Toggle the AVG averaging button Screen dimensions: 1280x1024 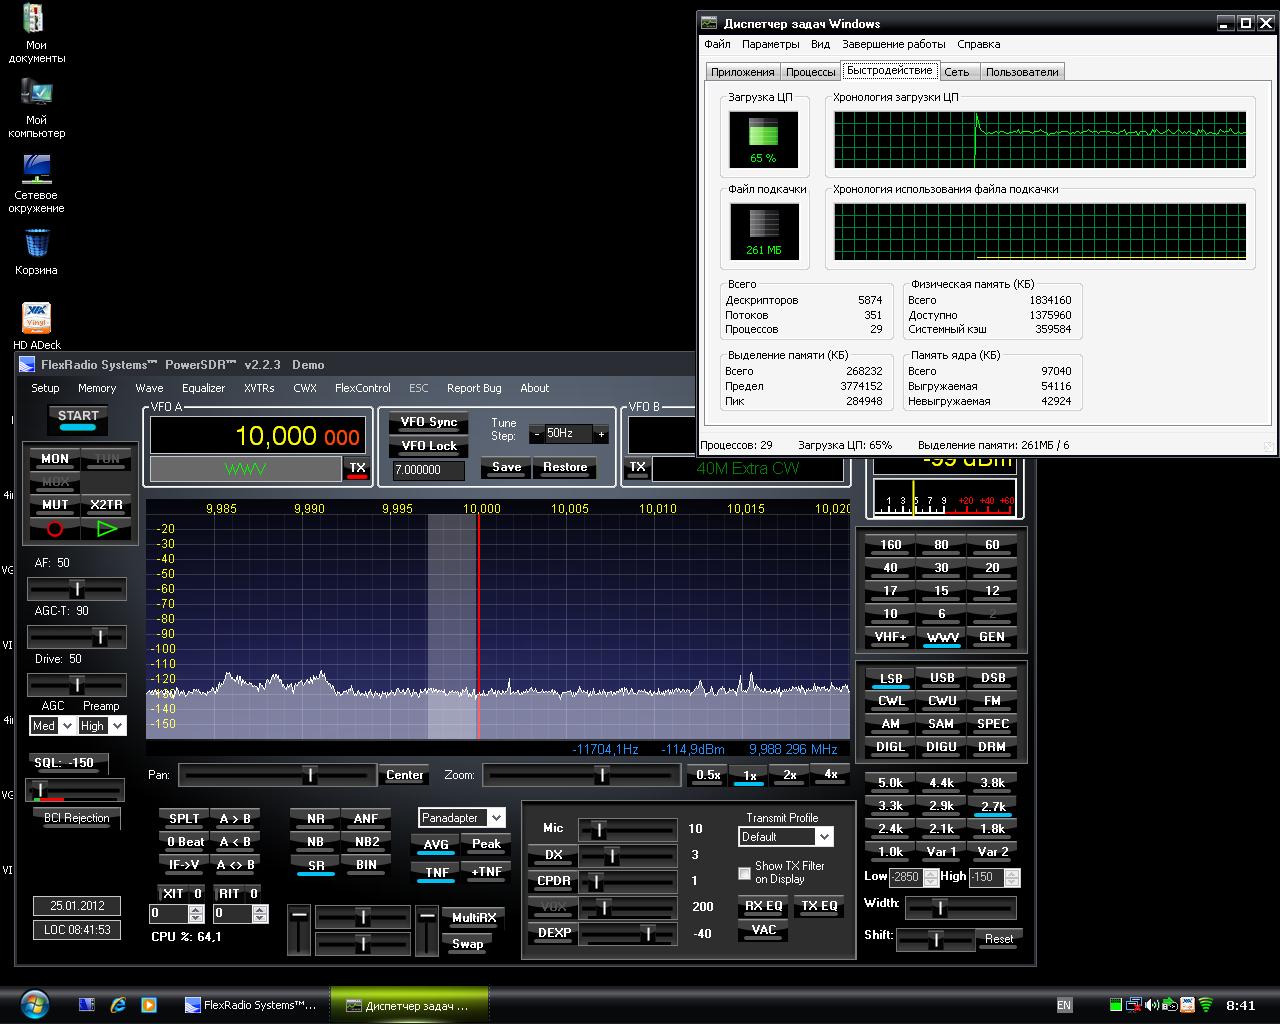pos(436,845)
